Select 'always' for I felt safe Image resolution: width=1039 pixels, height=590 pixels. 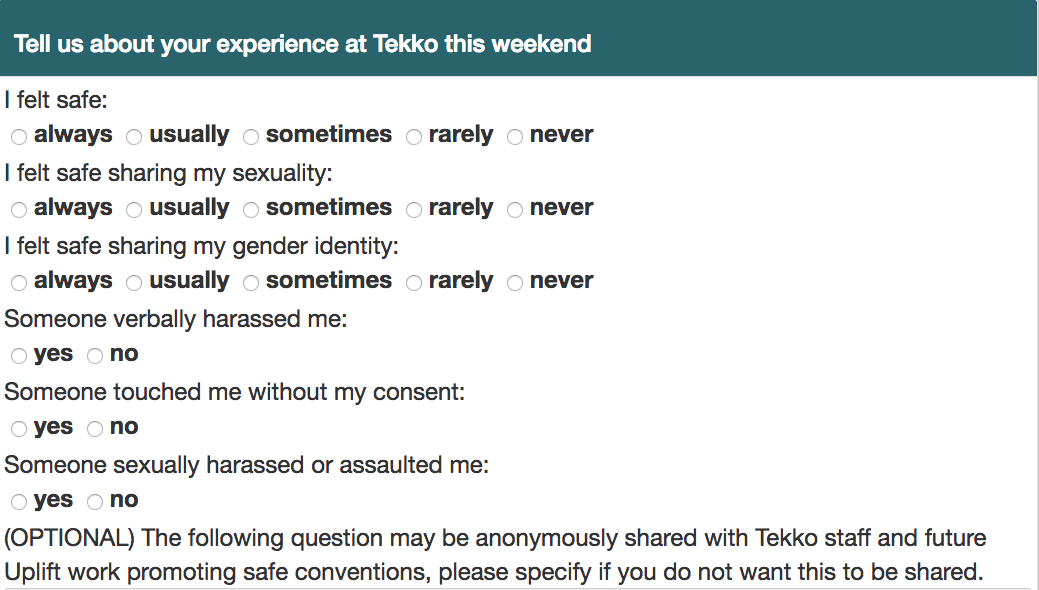(19, 137)
